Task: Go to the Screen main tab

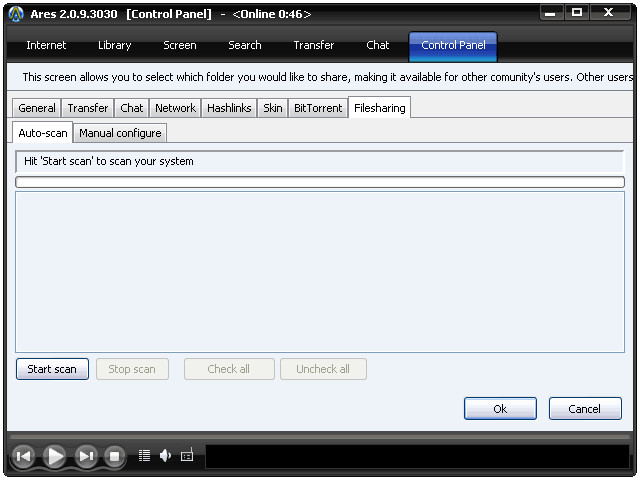Action: pyautogui.click(x=180, y=45)
